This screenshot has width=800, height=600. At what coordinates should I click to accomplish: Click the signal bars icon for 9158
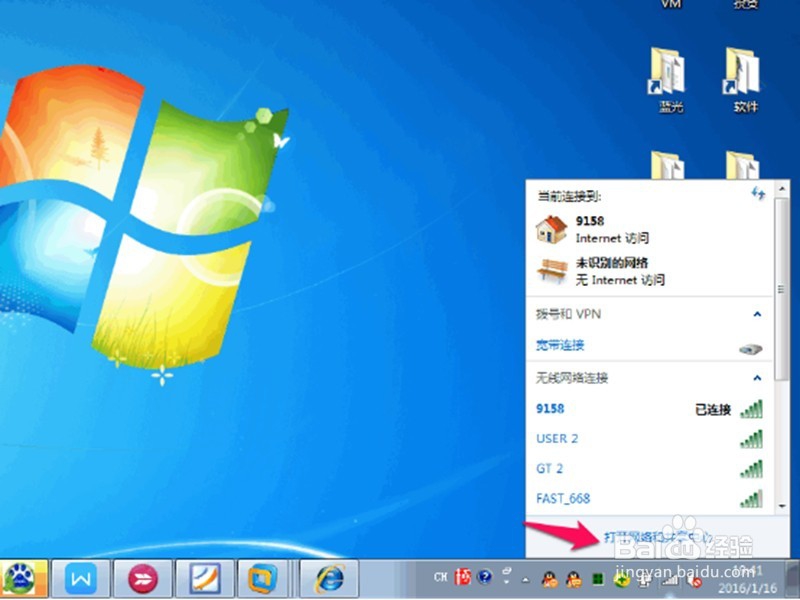[x=752, y=409]
